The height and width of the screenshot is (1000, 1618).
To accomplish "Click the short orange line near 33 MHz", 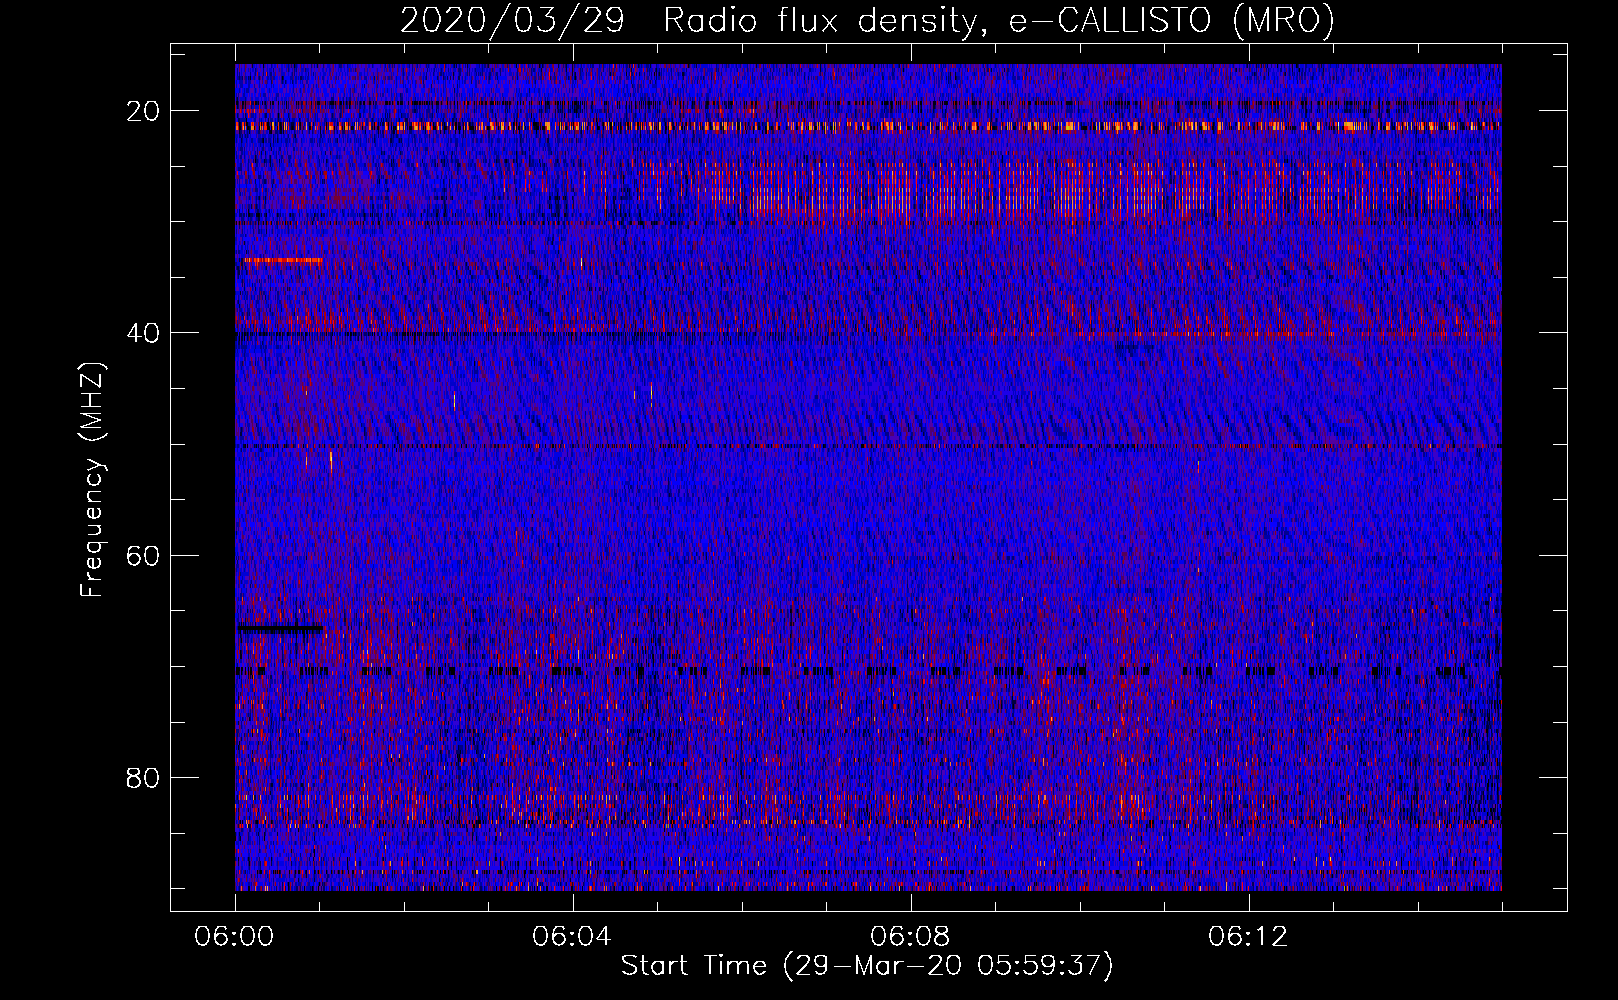I will coord(284,260).
